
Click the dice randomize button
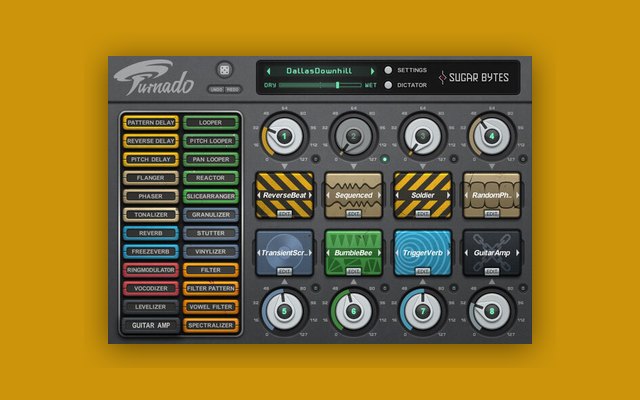click(224, 70)
